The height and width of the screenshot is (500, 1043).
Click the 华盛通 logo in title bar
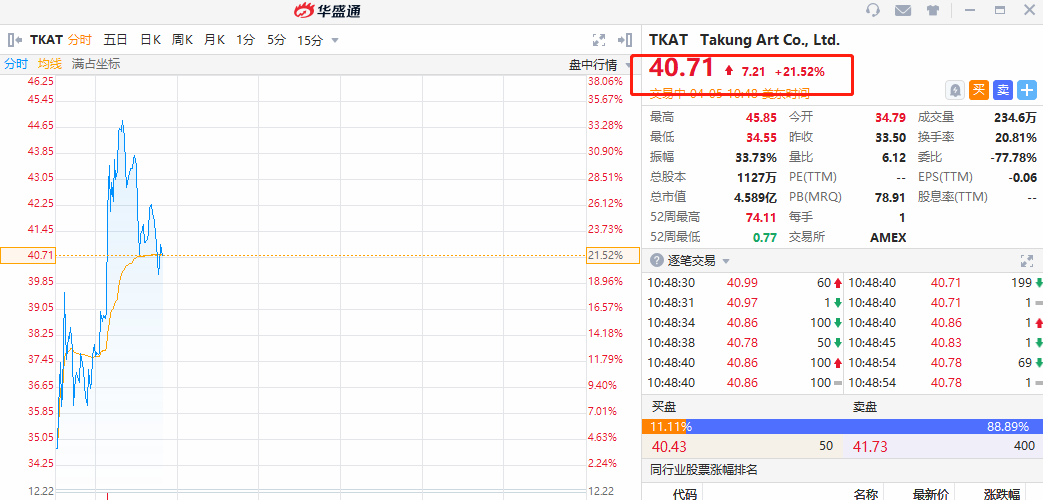(327, 11)
